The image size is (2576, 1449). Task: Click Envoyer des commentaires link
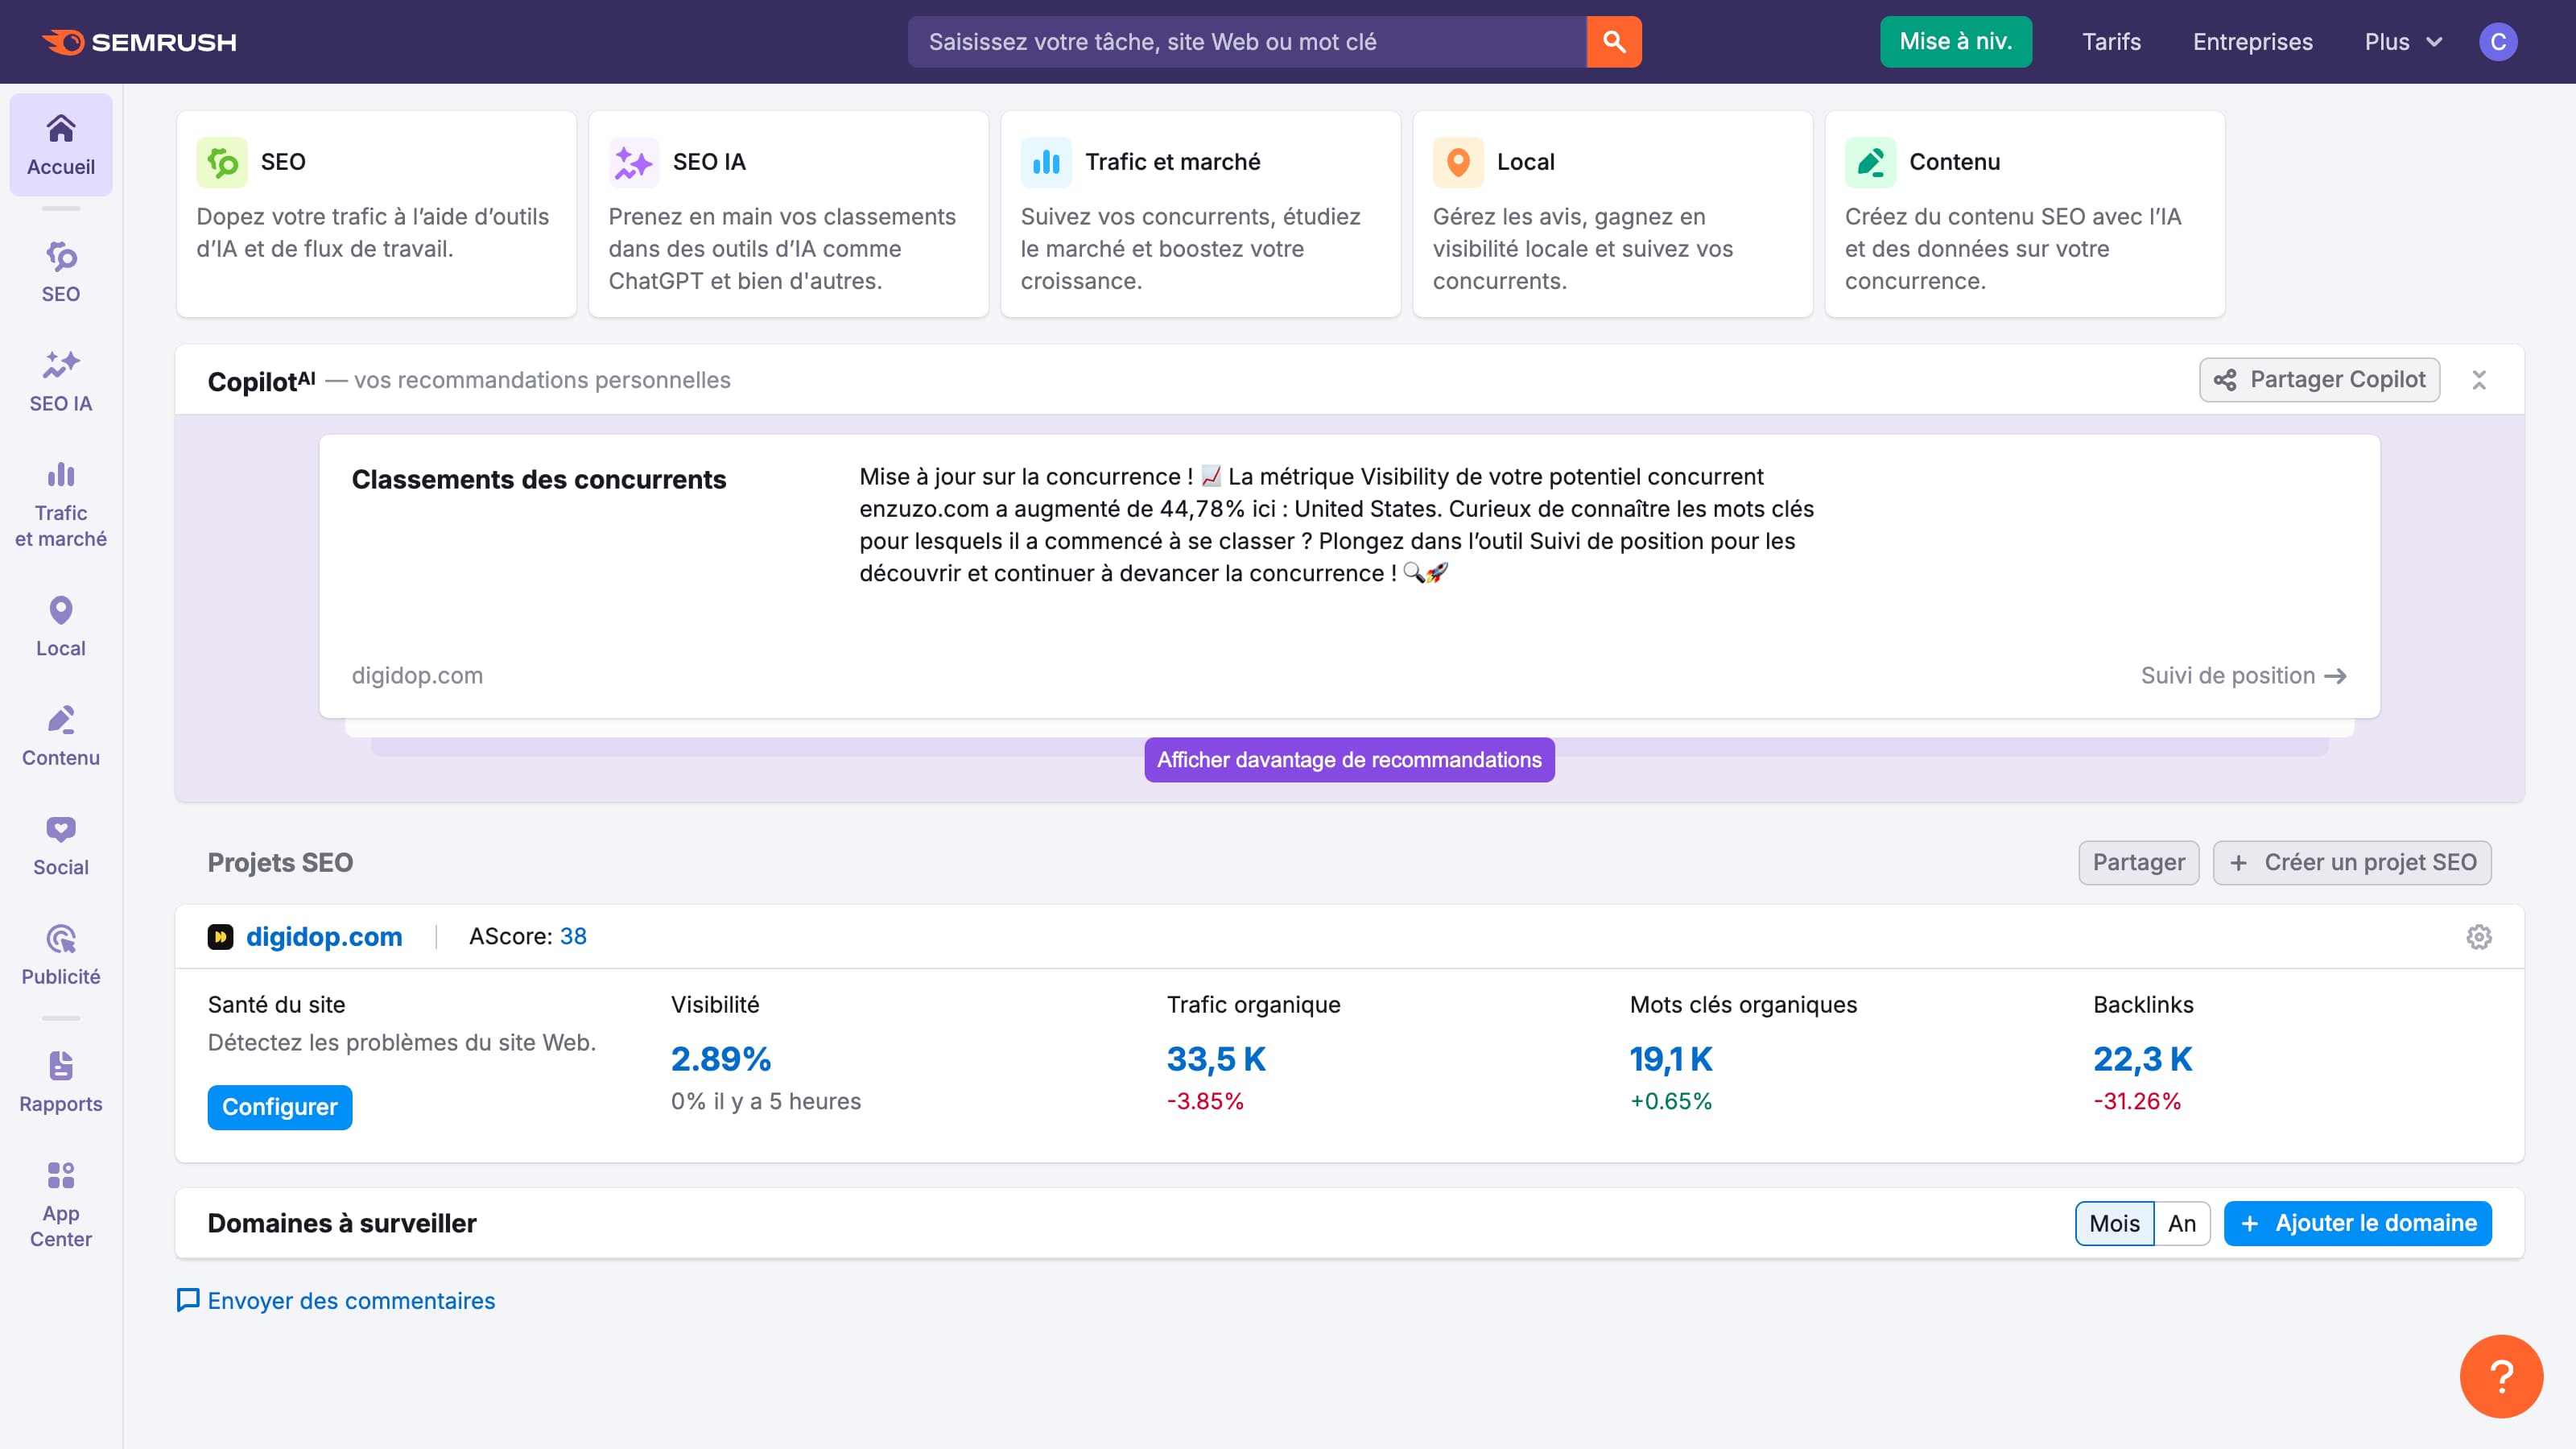336,1300
